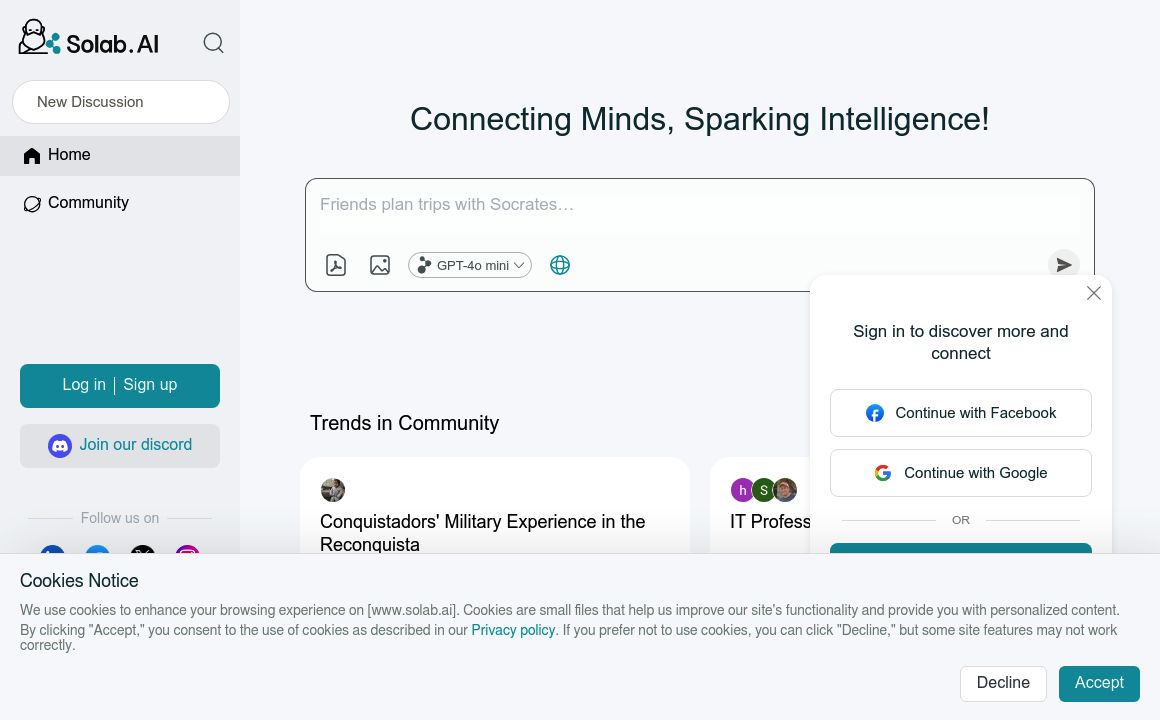The height and width of the screenshot is (720, 1160).
Task: Start a New Discussion
Action: coord(121,102)
